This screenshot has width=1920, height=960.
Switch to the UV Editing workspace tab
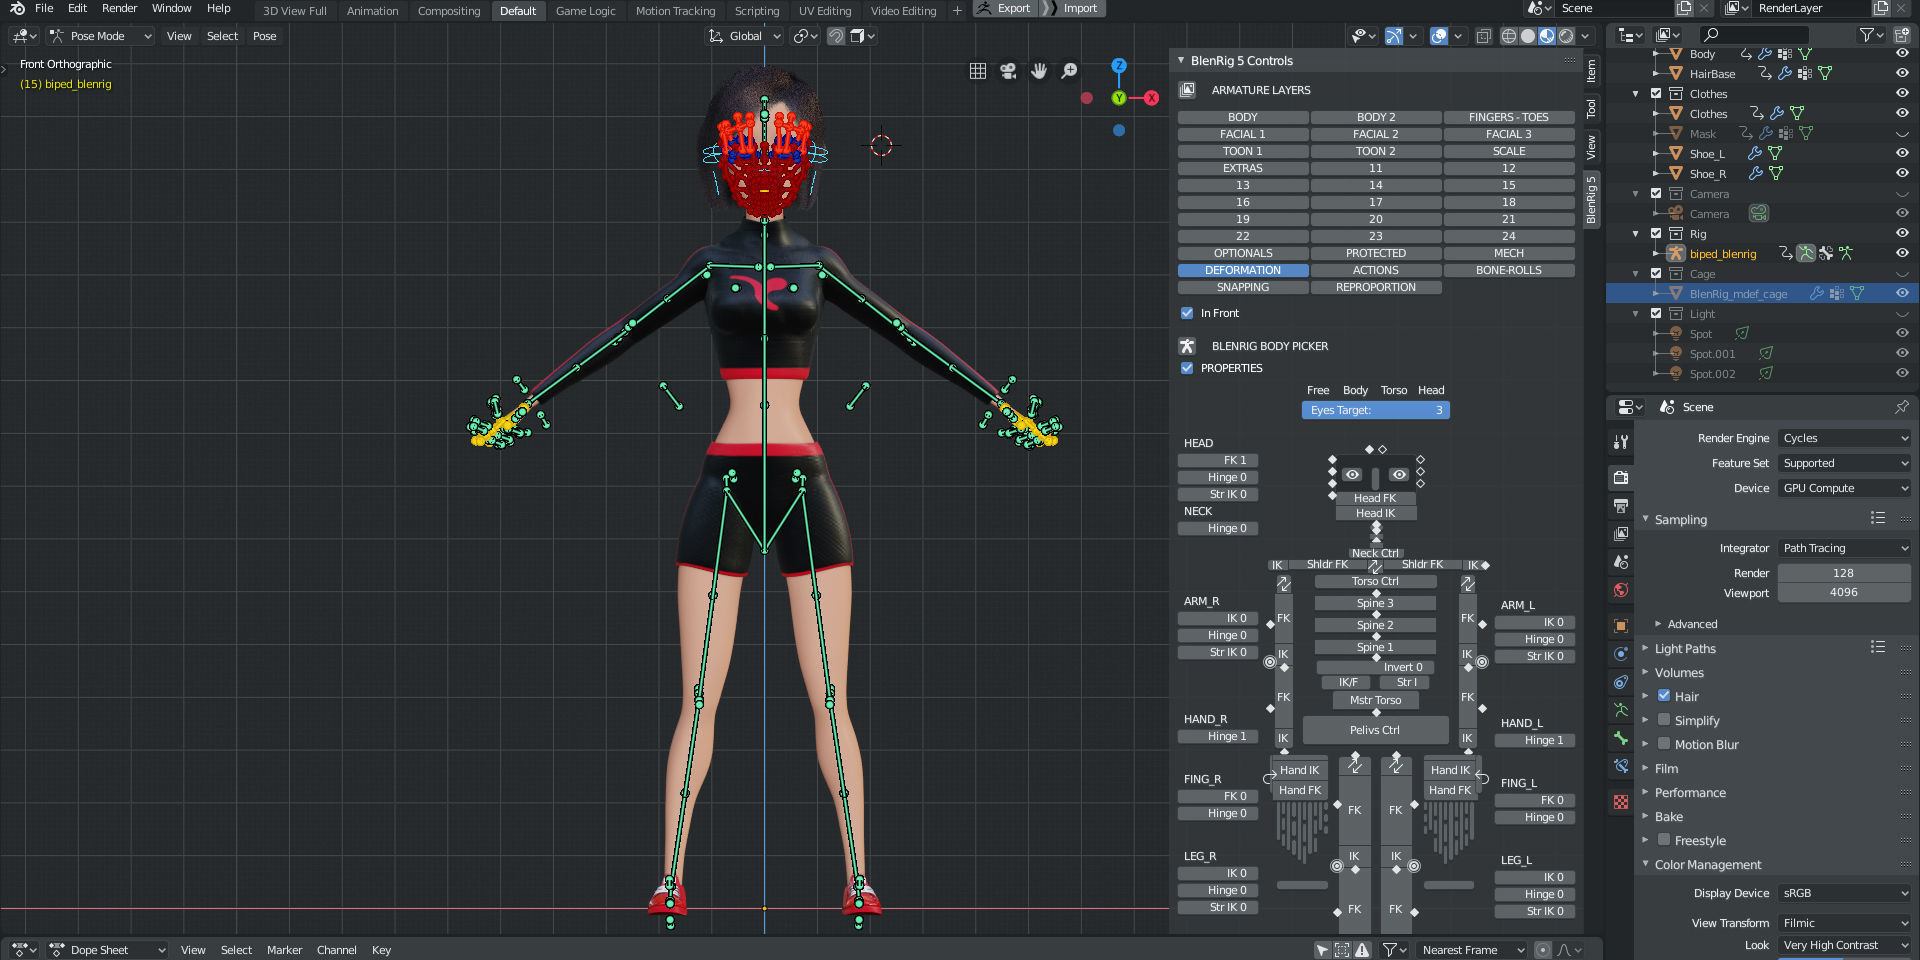825,11
